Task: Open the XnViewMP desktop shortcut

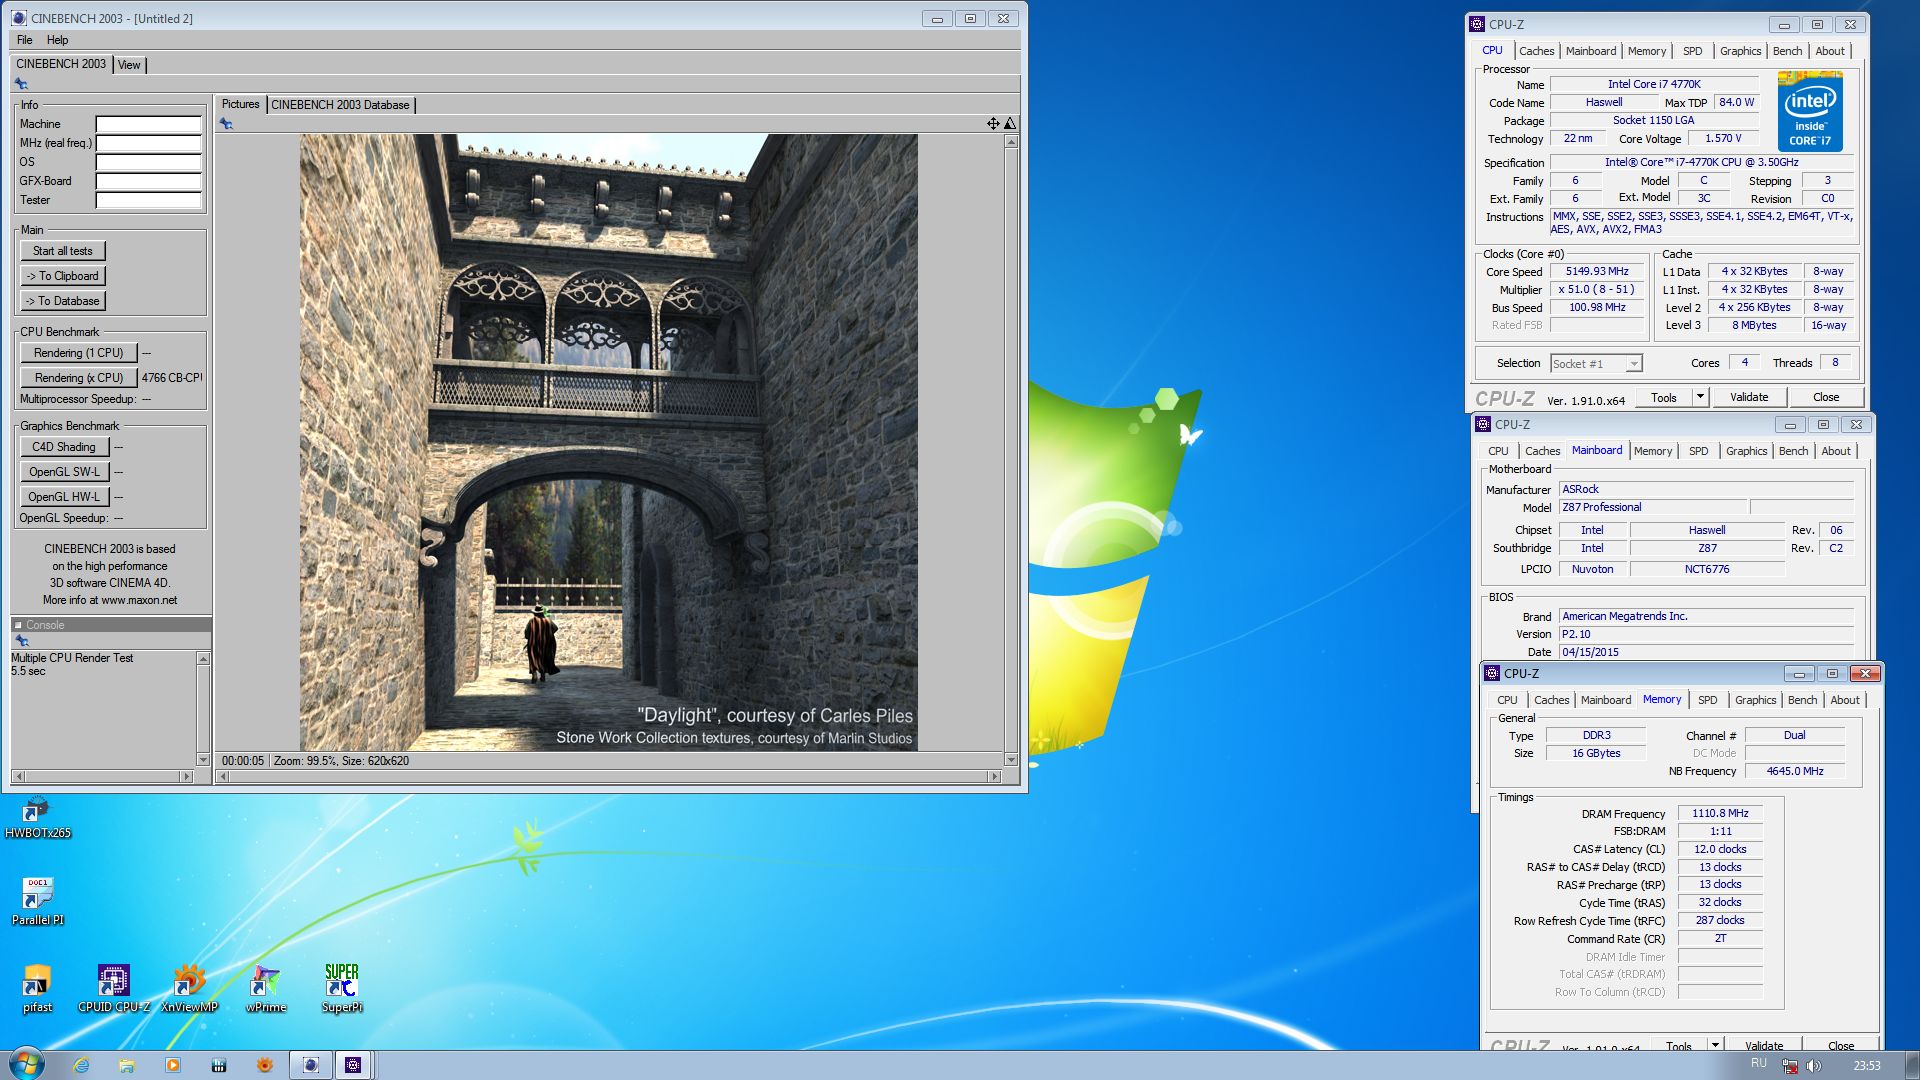Action: [x=189, y=989]
